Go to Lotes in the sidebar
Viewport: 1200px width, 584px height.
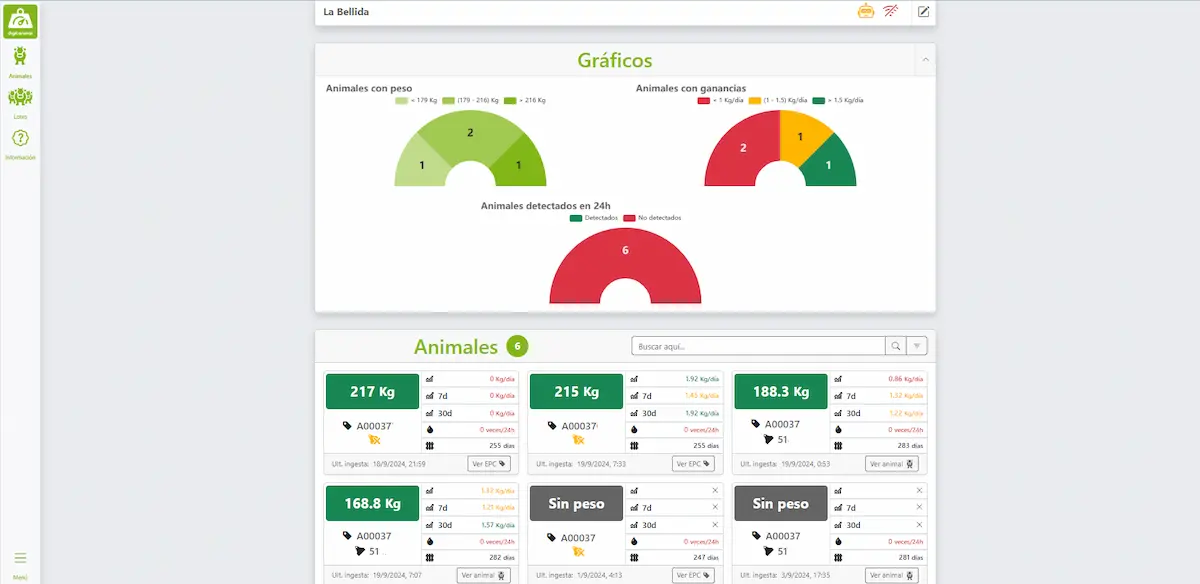tap(20, 102)
